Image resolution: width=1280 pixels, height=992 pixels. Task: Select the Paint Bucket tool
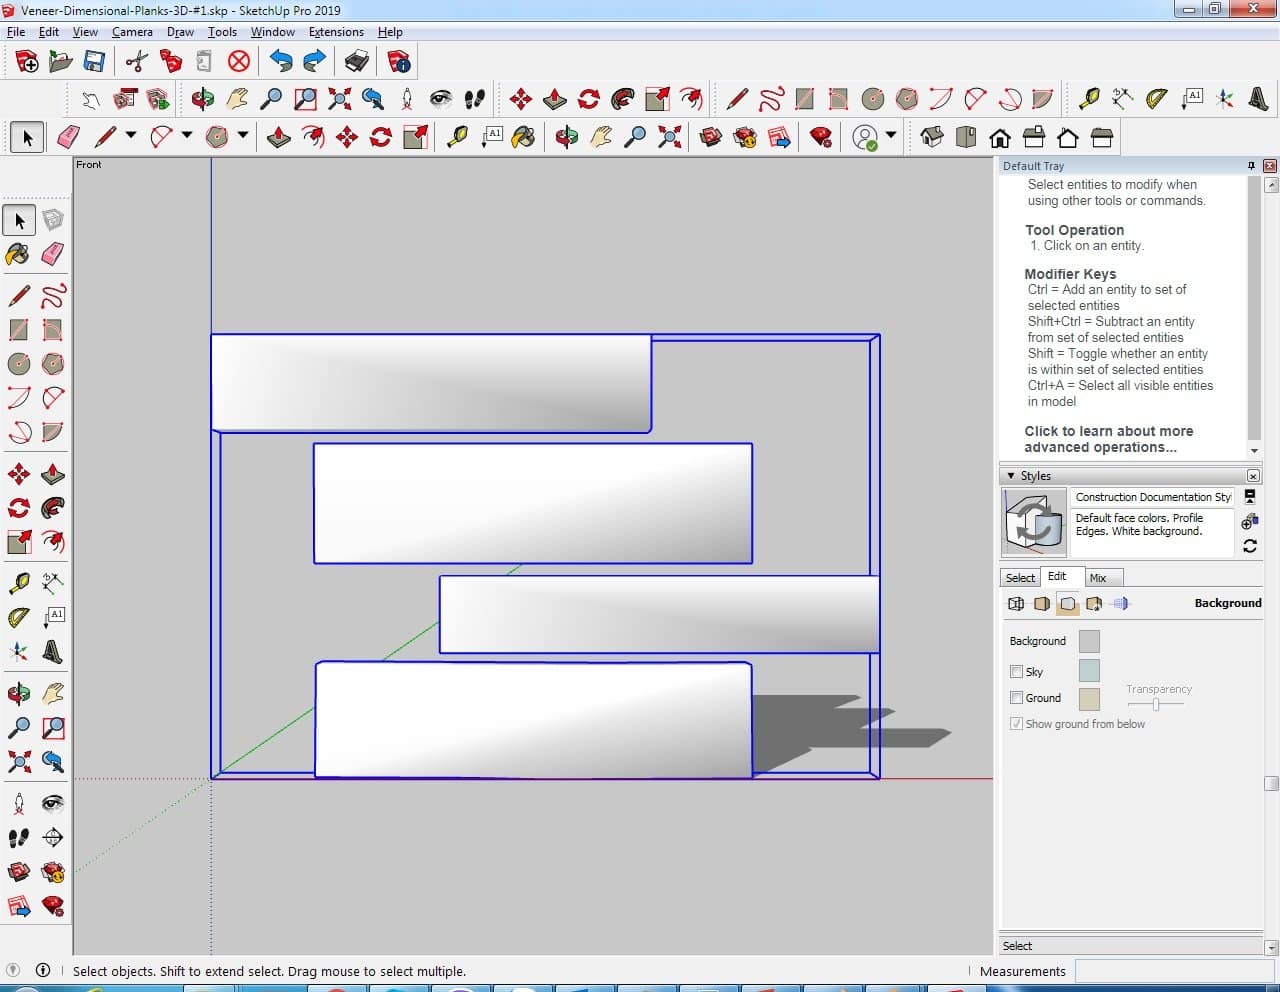click(19, 254)
